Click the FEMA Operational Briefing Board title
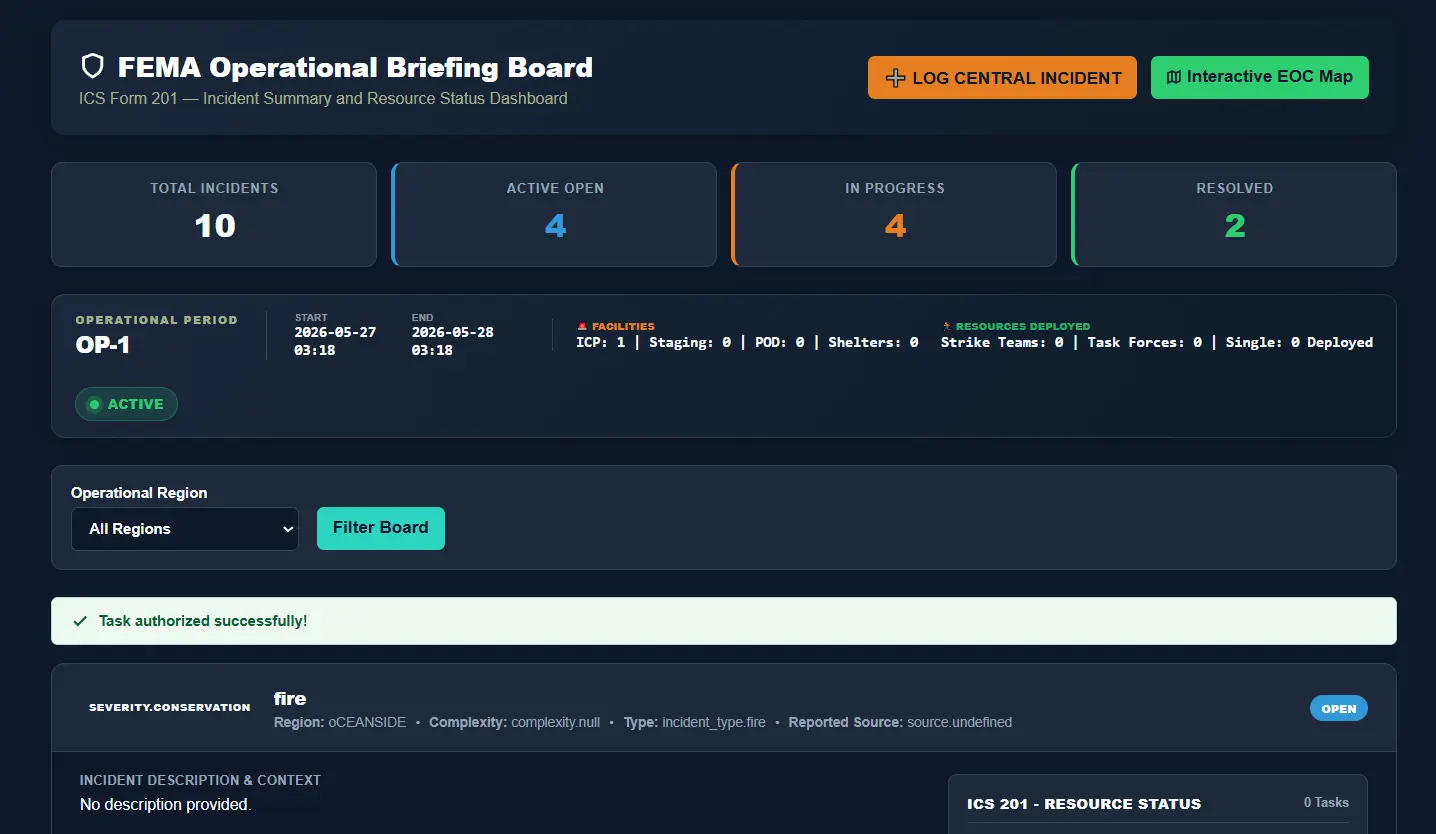Viewport: 1436px width, 834px height. coord(355,67)
